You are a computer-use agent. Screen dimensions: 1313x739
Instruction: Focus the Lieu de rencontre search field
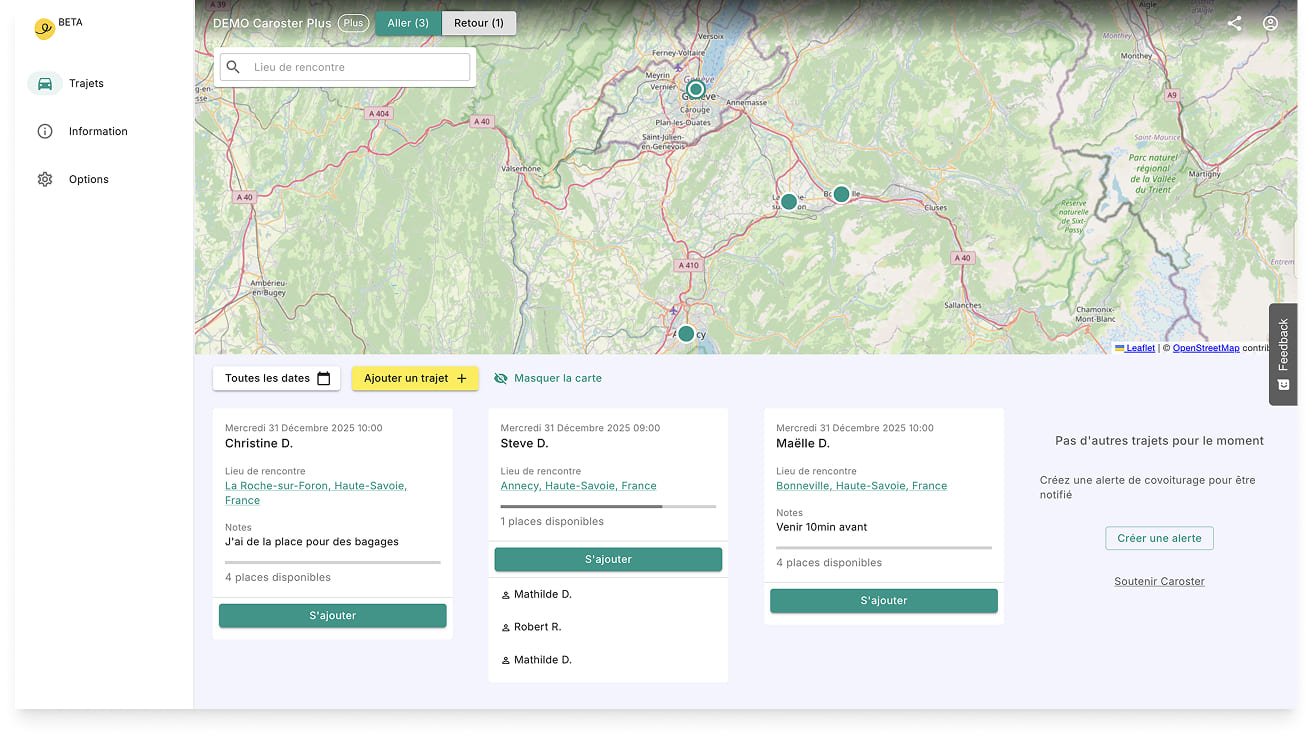click(345, 67)
